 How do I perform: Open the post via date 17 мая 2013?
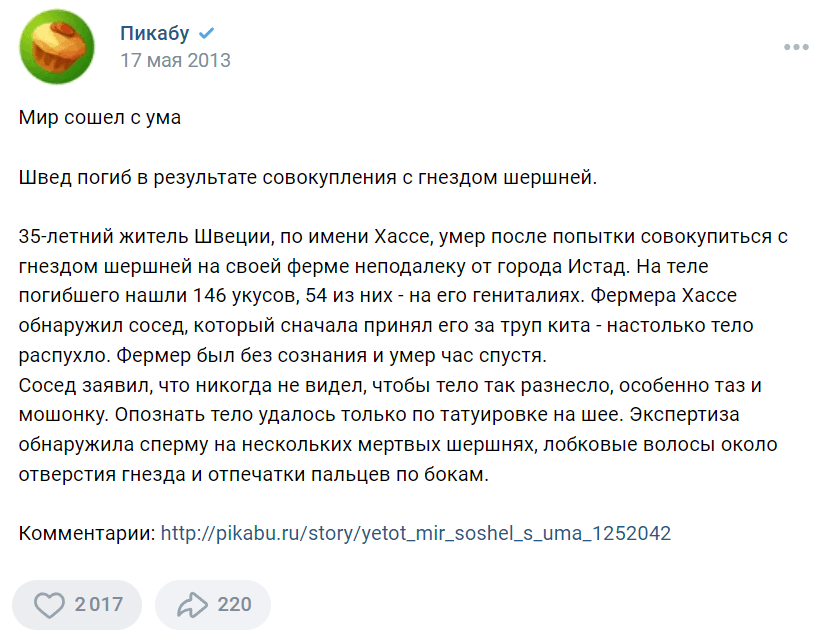(x=175, y=60)
